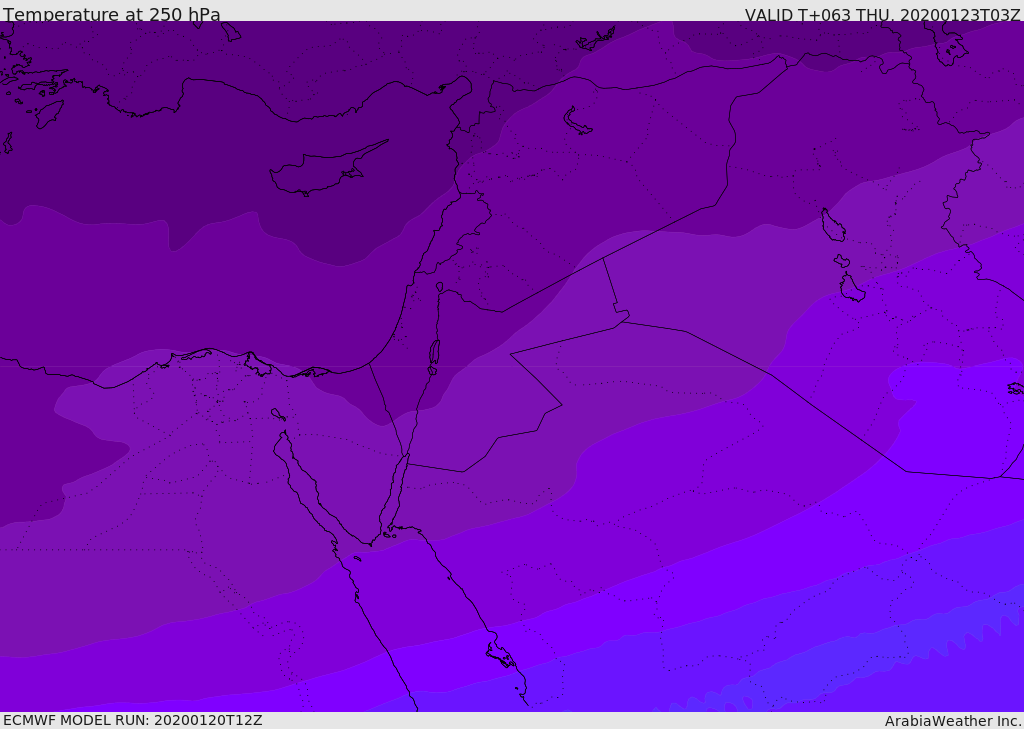Click the 'ECMWF MODEL RUN: 20200120T12Z' label

(133, 720)
